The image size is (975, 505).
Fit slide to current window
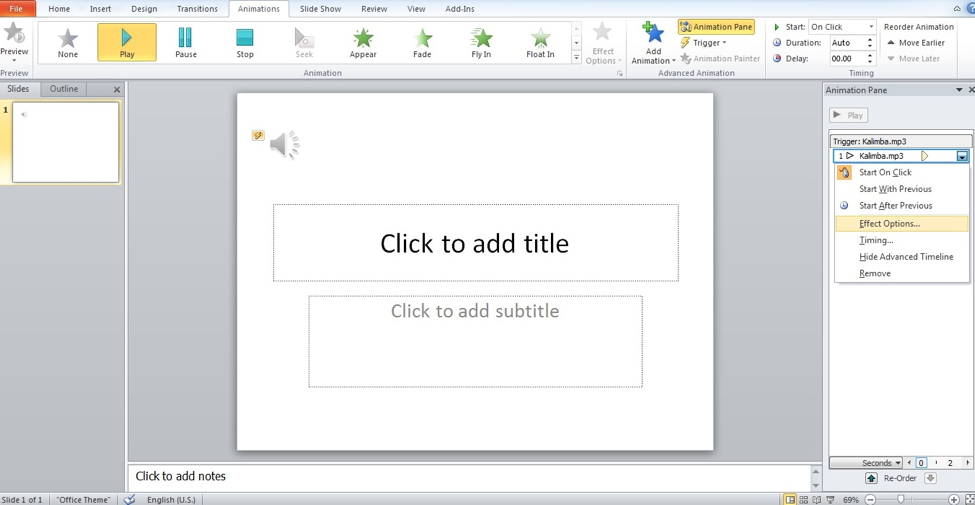click(x=968, y=499)
